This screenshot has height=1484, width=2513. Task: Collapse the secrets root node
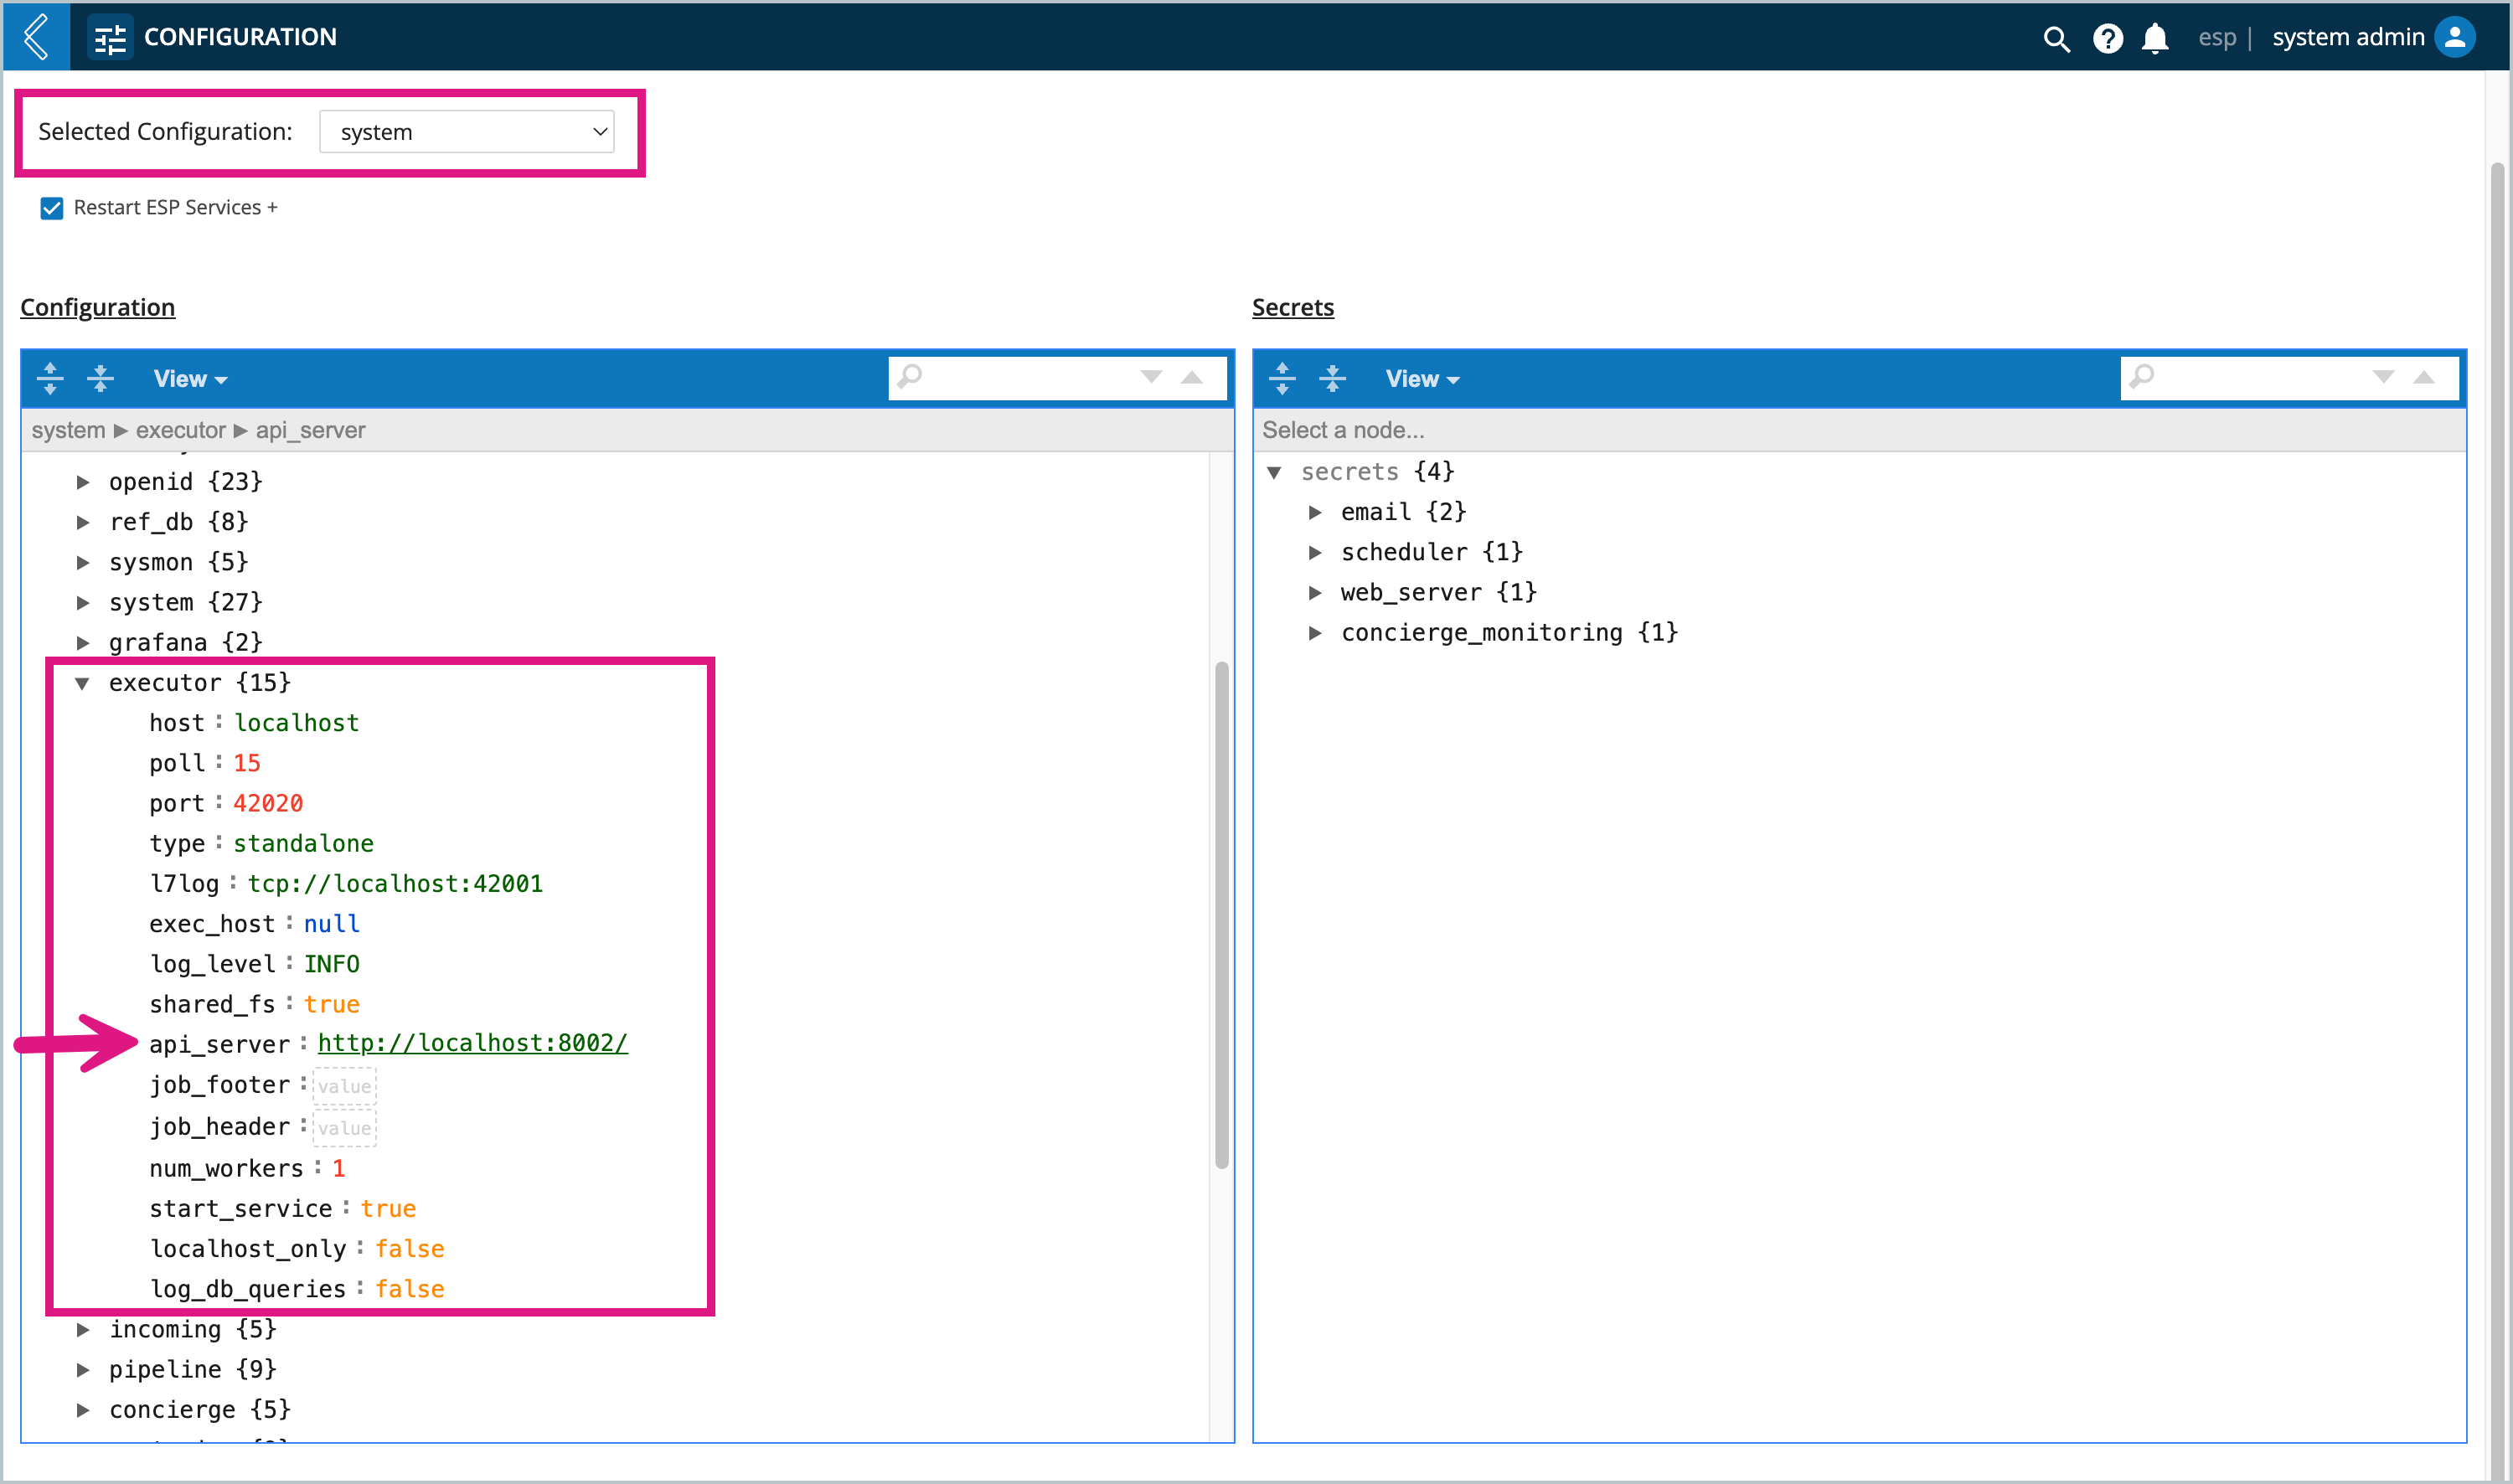click(x=1274, y=472)
